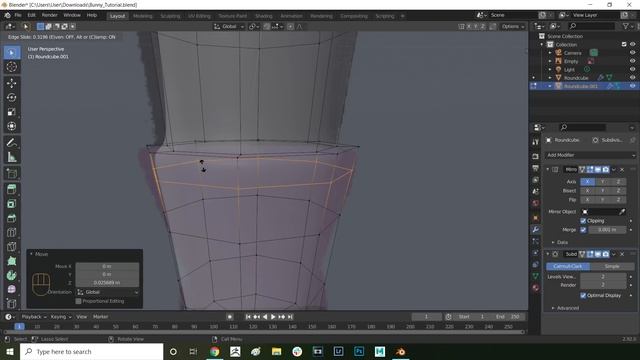Activate the 3D Cursor tool

(11, 67)
